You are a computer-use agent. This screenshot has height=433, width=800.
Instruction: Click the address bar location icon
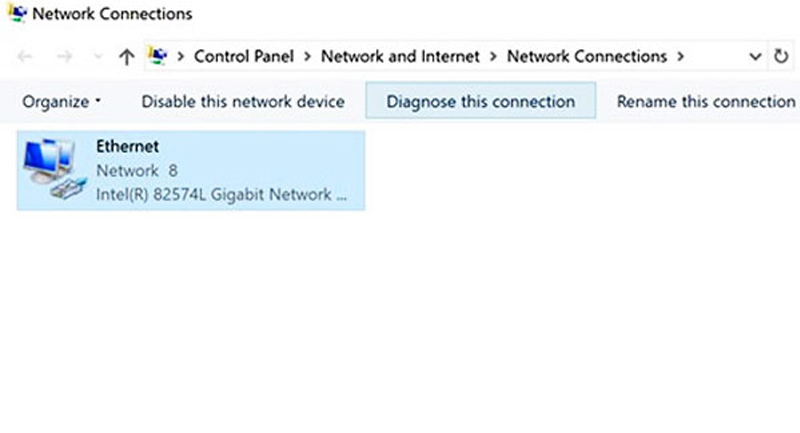(157, 56)
